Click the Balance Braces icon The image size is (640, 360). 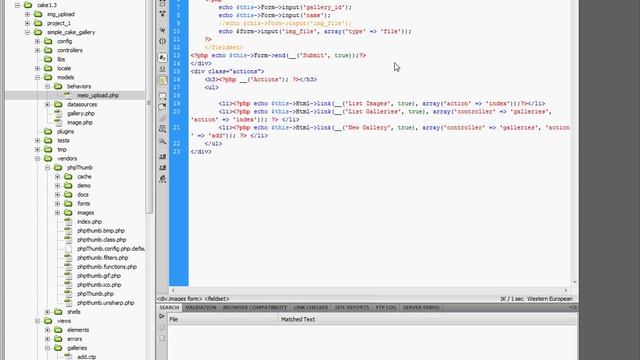pos(162,41)
